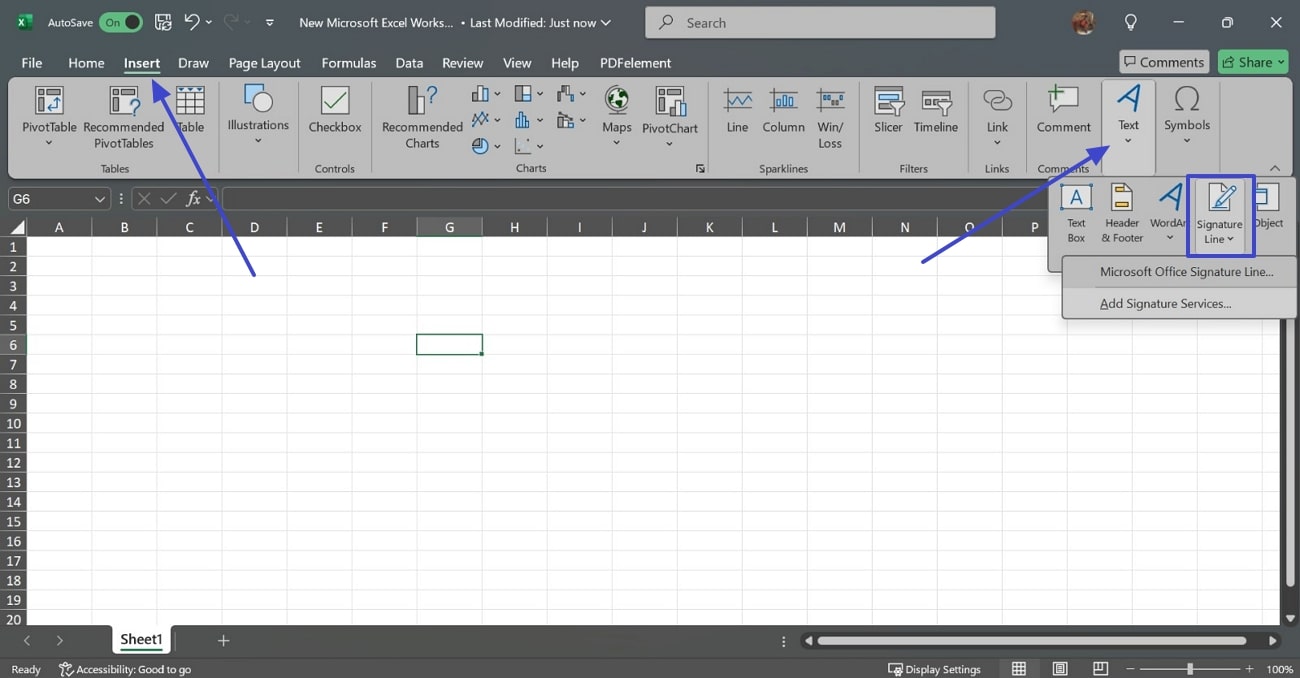Insert a Checkbox control
The width and height of the screenshot is (1300, 678).
[x=334, y=112]
